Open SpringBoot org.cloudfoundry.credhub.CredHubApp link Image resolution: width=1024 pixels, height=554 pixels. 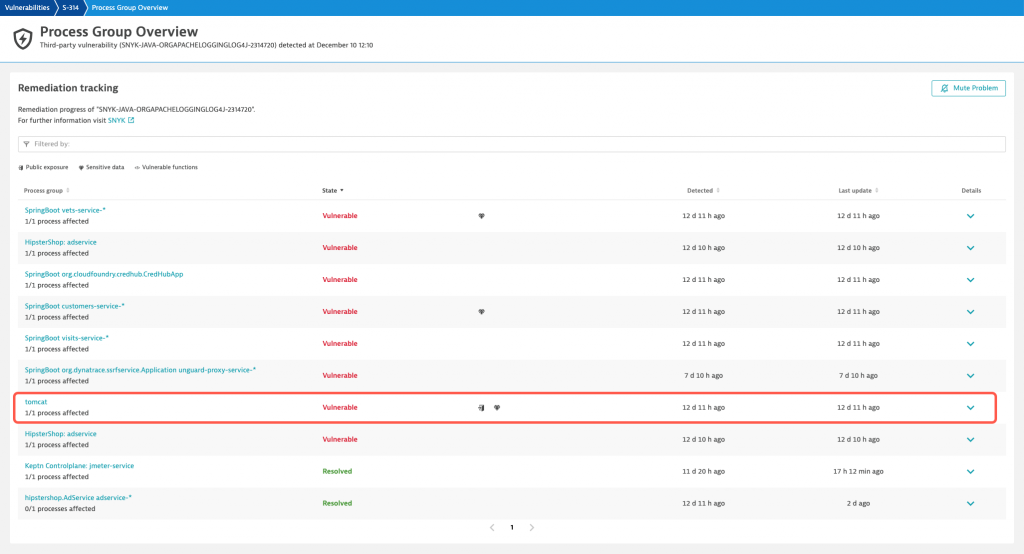click(104, 274)
